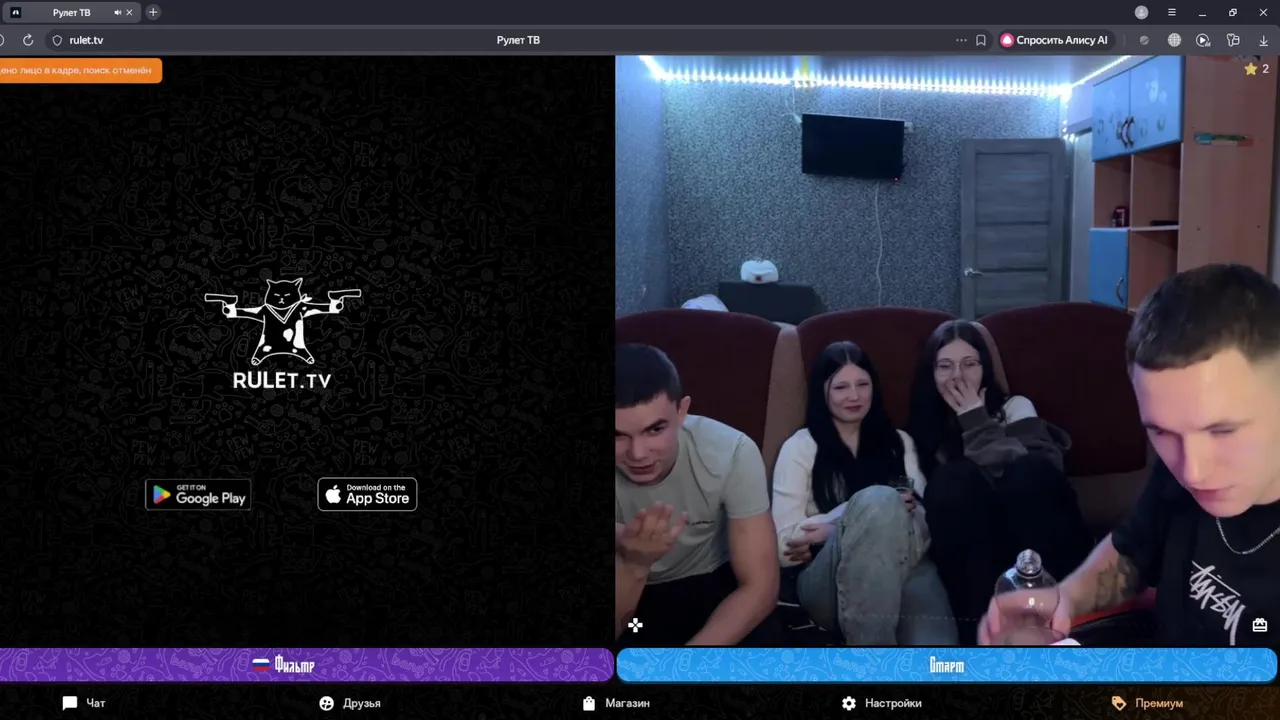
Task: Click the gray round extension icon
Action: point(1145,40)
